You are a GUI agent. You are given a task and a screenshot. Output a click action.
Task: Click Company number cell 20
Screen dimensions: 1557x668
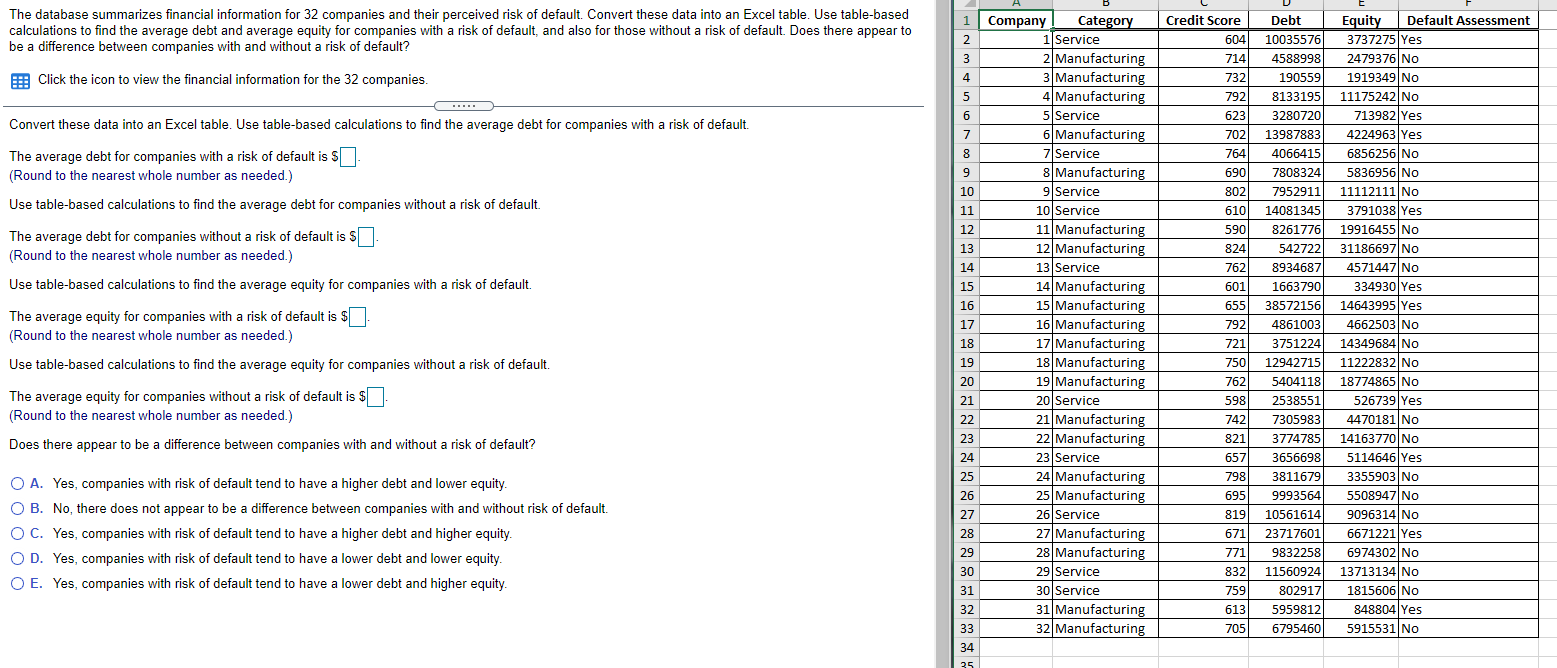pyautogui.click(x=1016, y=400)
